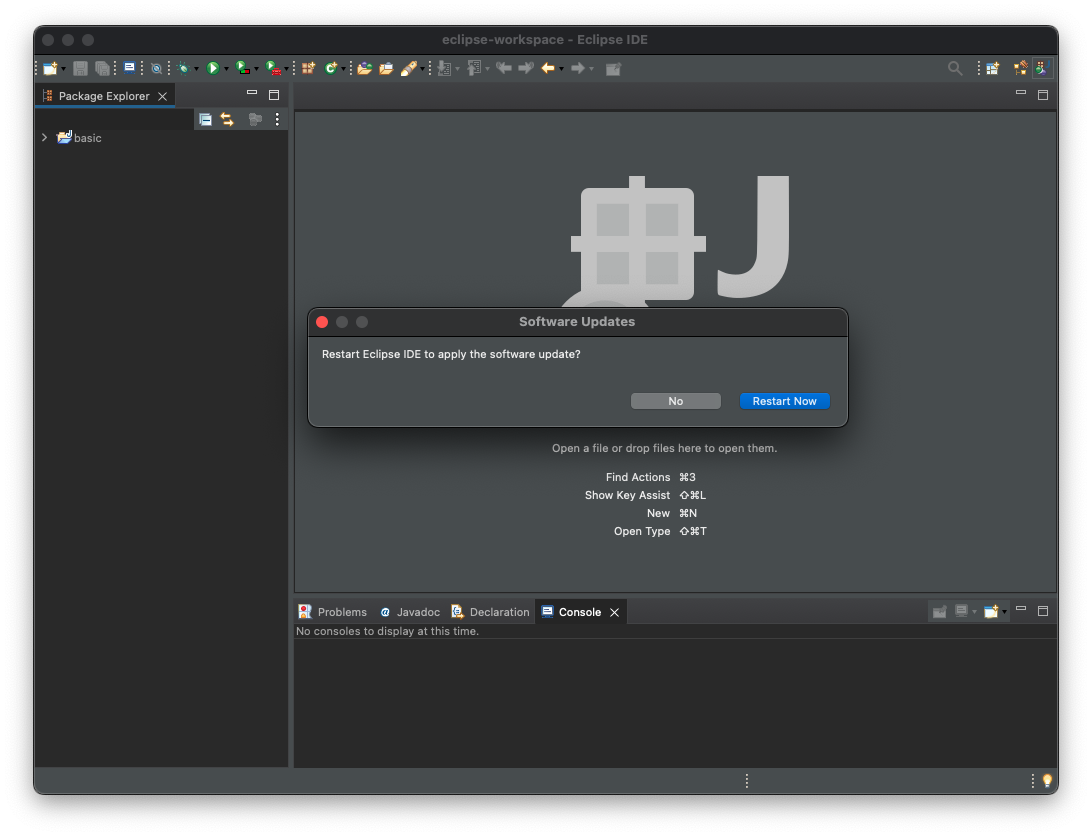Switch to the Java Browsing perspective icon

[x=1020, y=68]
